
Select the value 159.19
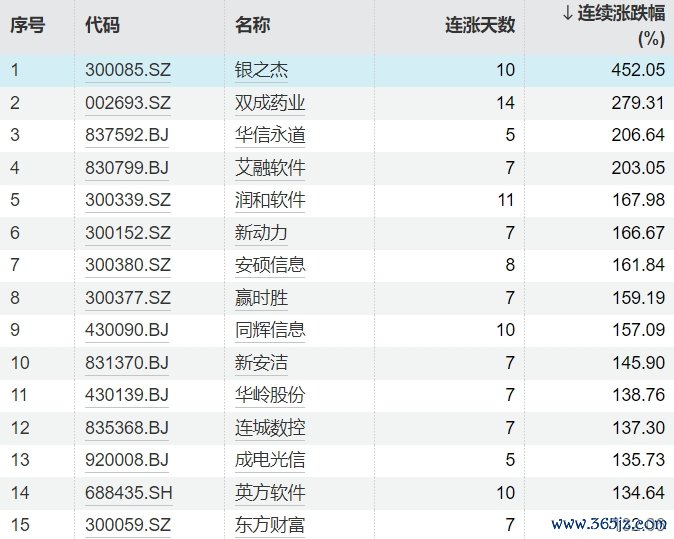click(638, 297)
